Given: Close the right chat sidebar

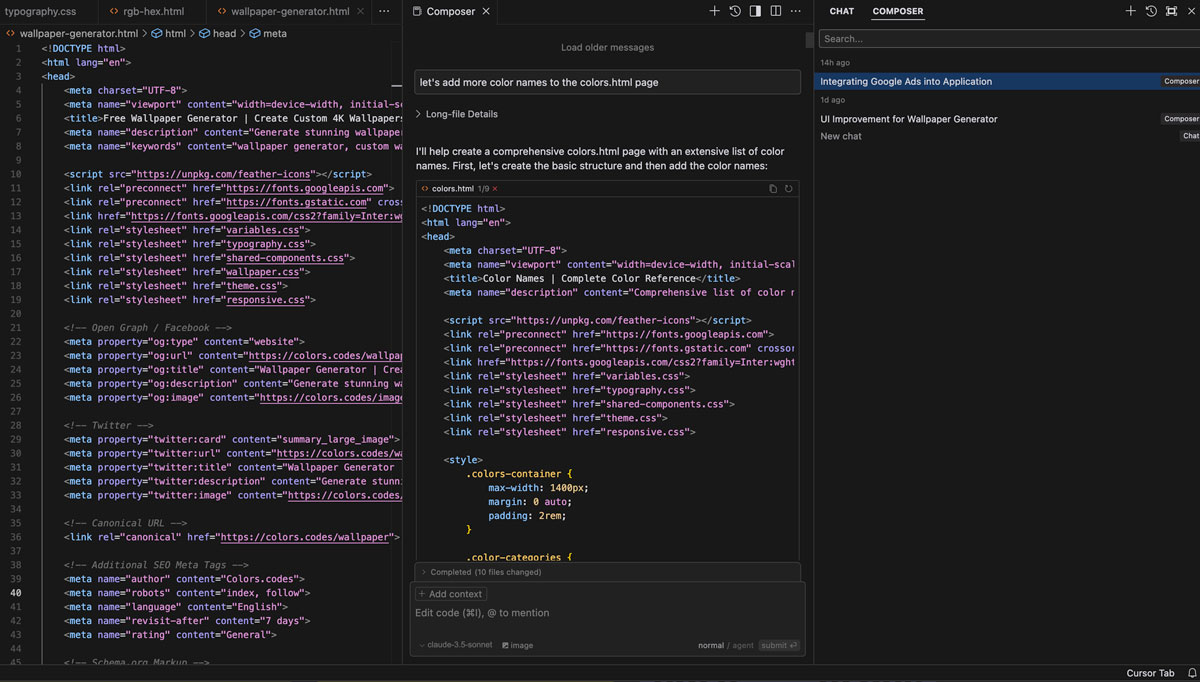Looking at the screenshot, I should pos(1191,11).
